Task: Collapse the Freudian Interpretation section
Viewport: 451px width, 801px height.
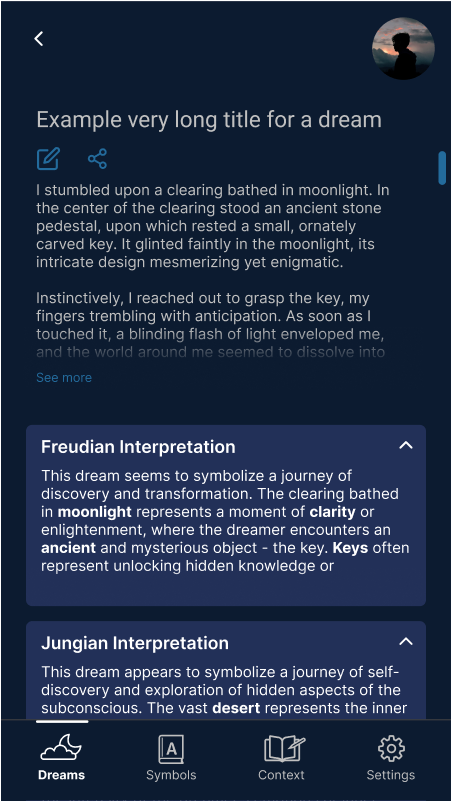Action: [406, 445]
